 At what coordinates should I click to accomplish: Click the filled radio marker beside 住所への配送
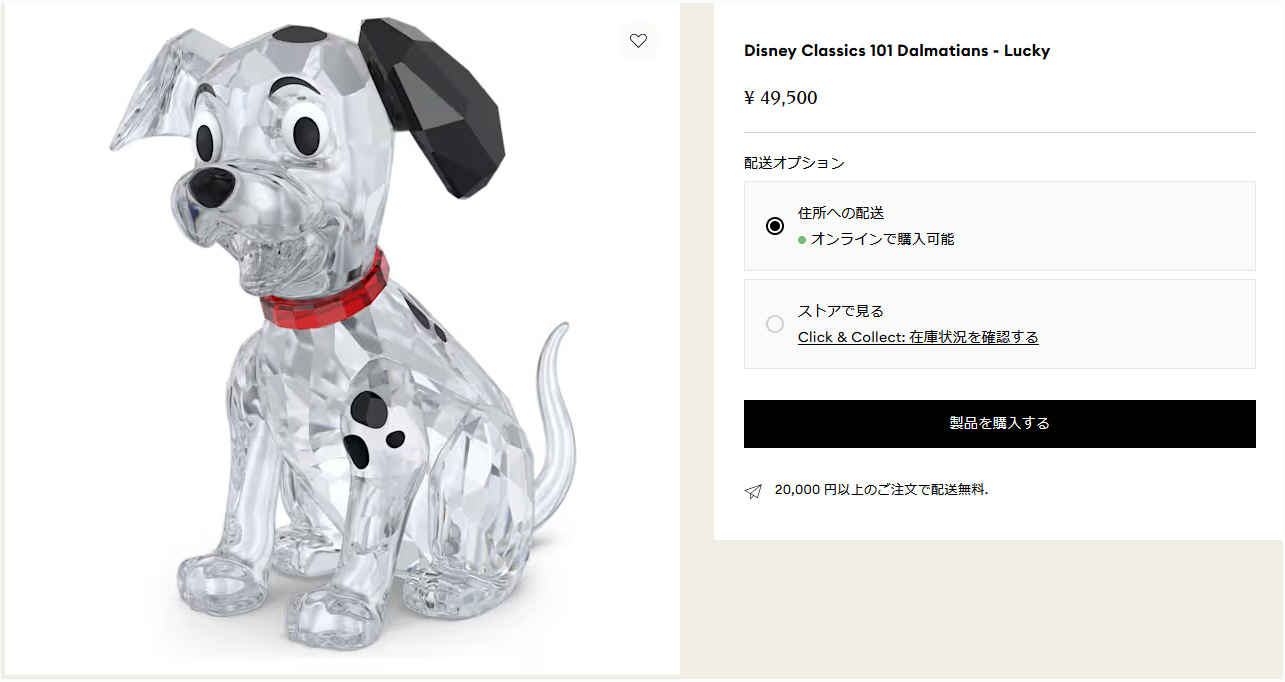point(774,226)
